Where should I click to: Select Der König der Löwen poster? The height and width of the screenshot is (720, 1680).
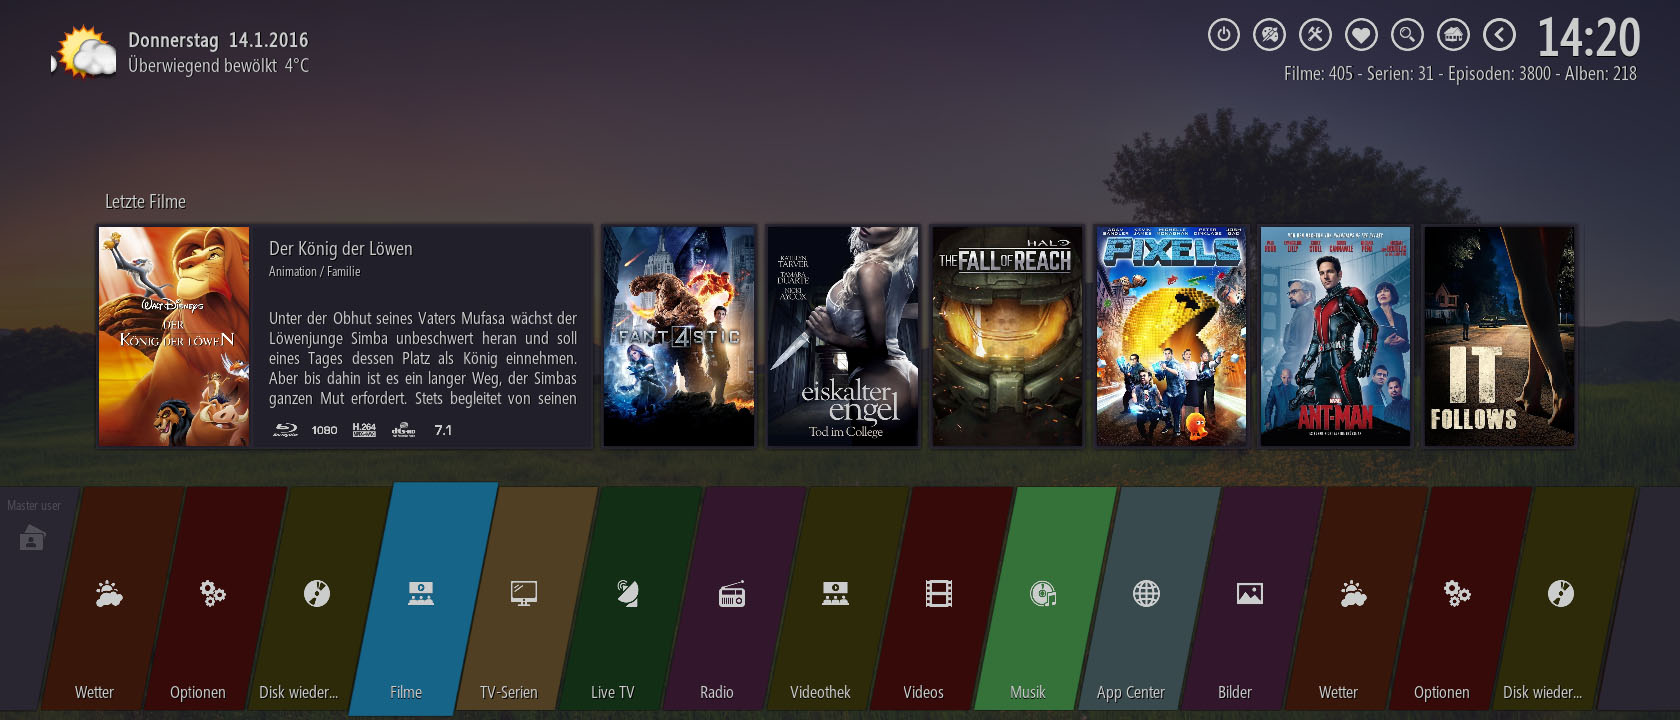click(x=174, y=336)
